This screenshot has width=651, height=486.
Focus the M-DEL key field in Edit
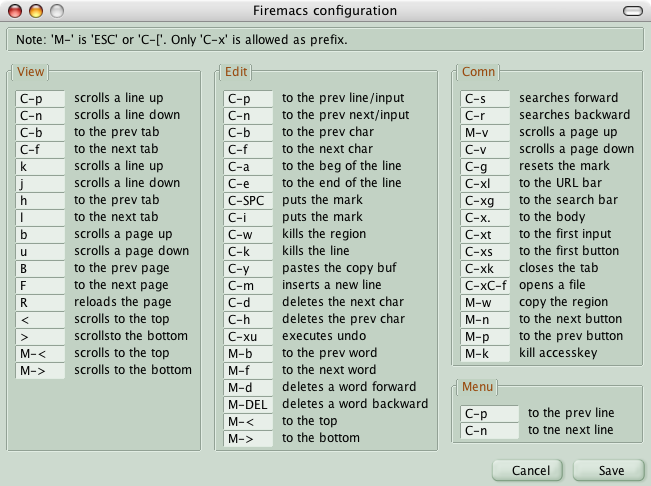[x=248, y=405]
